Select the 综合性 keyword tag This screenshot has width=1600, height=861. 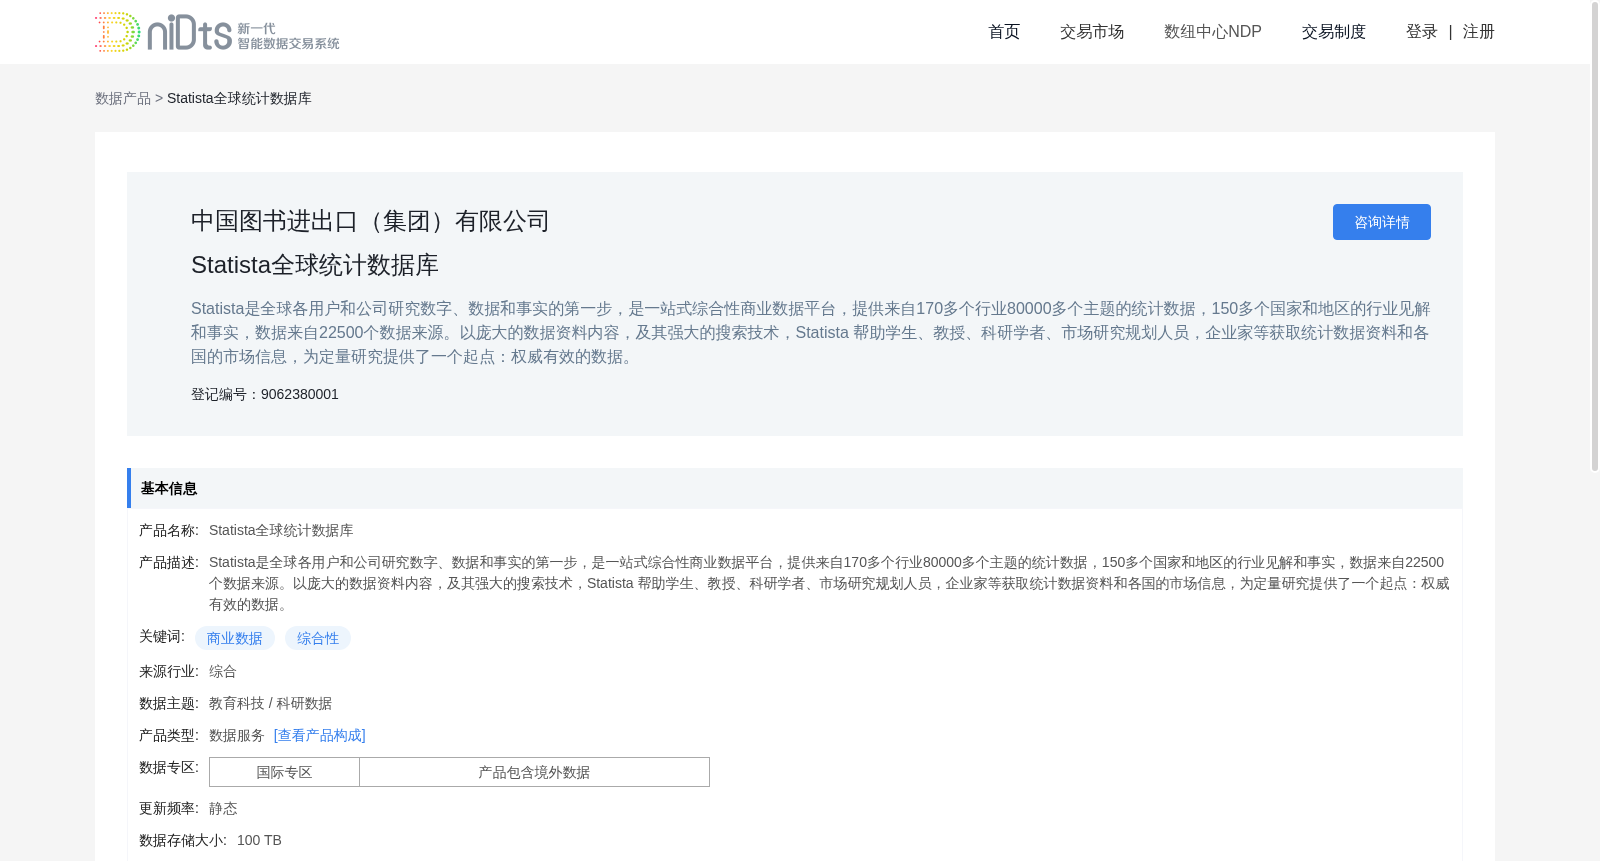point(318,638)
